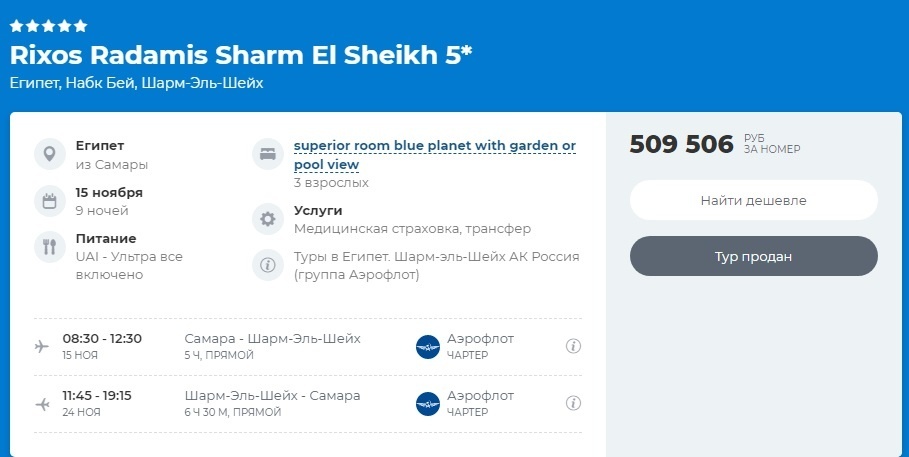Open info for the 11:45 - 19:15 flight
Image resolution: width=909 pixels, height=457 pixels.
573,404
